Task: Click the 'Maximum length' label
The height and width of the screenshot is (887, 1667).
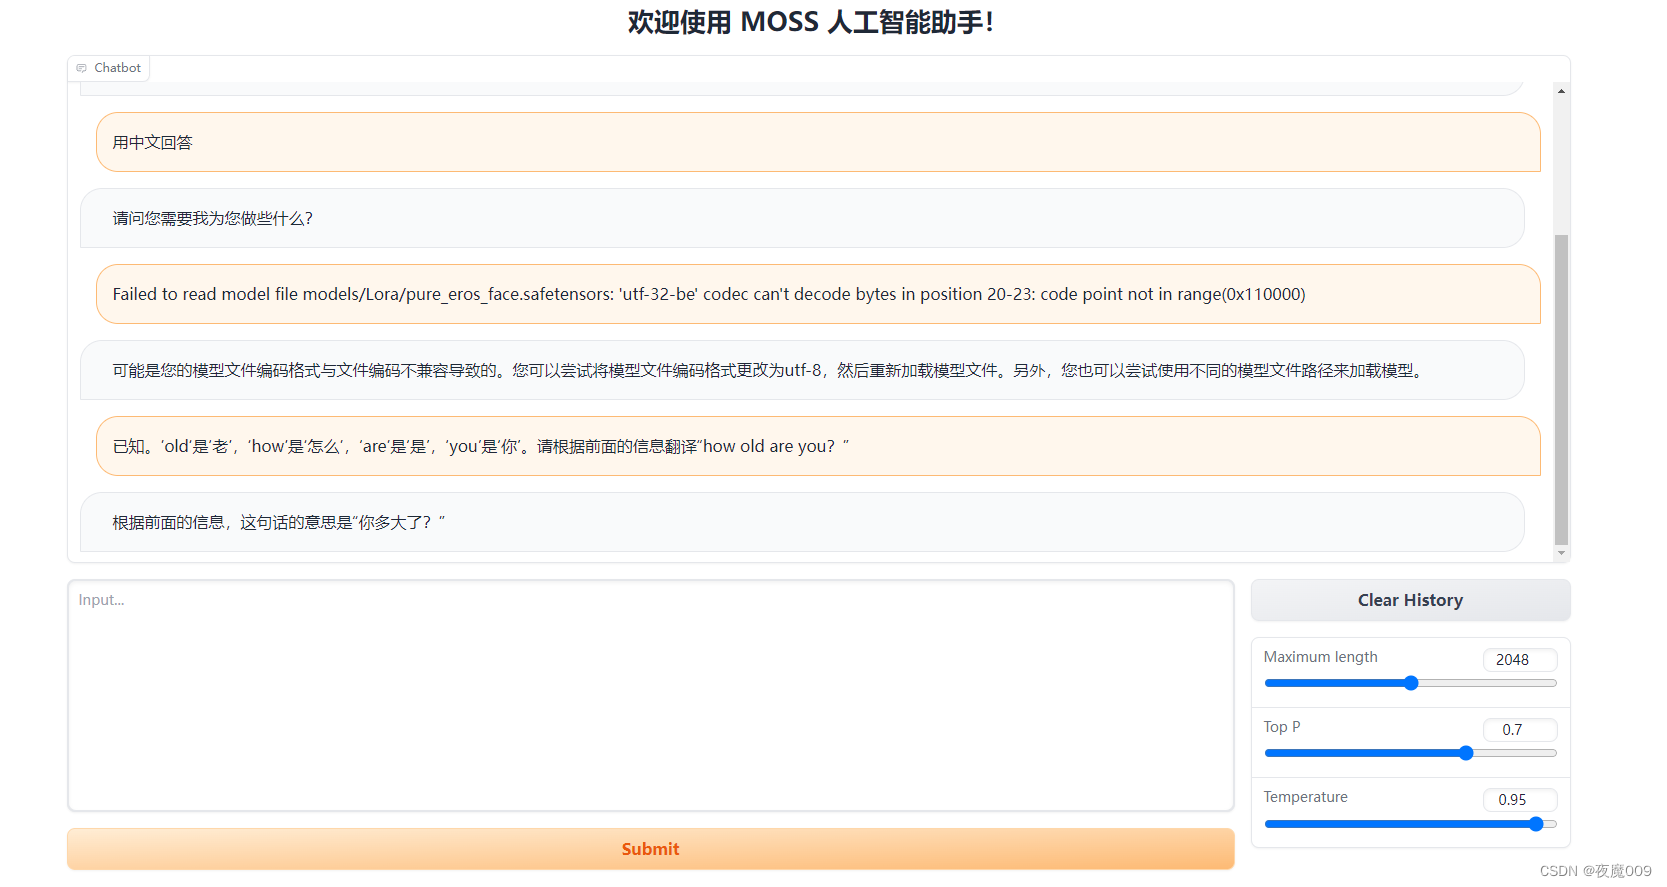Action: [x=1320, y=657]
